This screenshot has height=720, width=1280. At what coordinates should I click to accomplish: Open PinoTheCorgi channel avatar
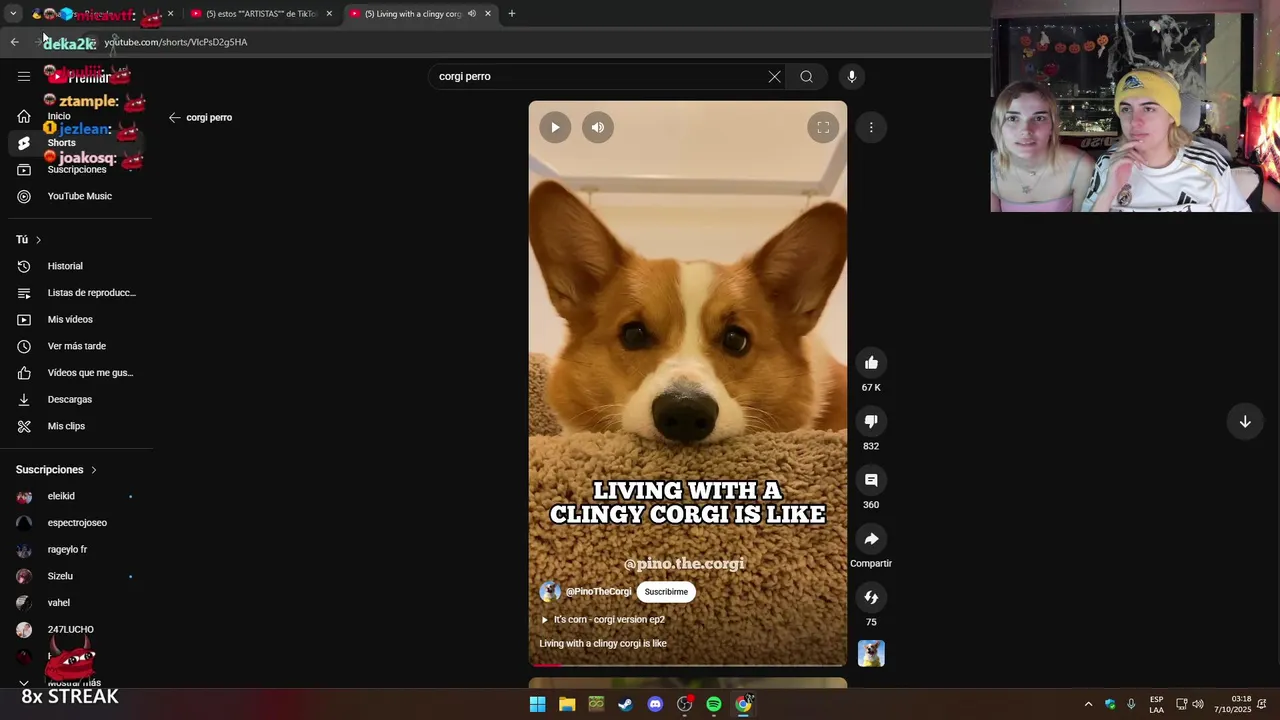pyautogui.click(x=550, y=592)
